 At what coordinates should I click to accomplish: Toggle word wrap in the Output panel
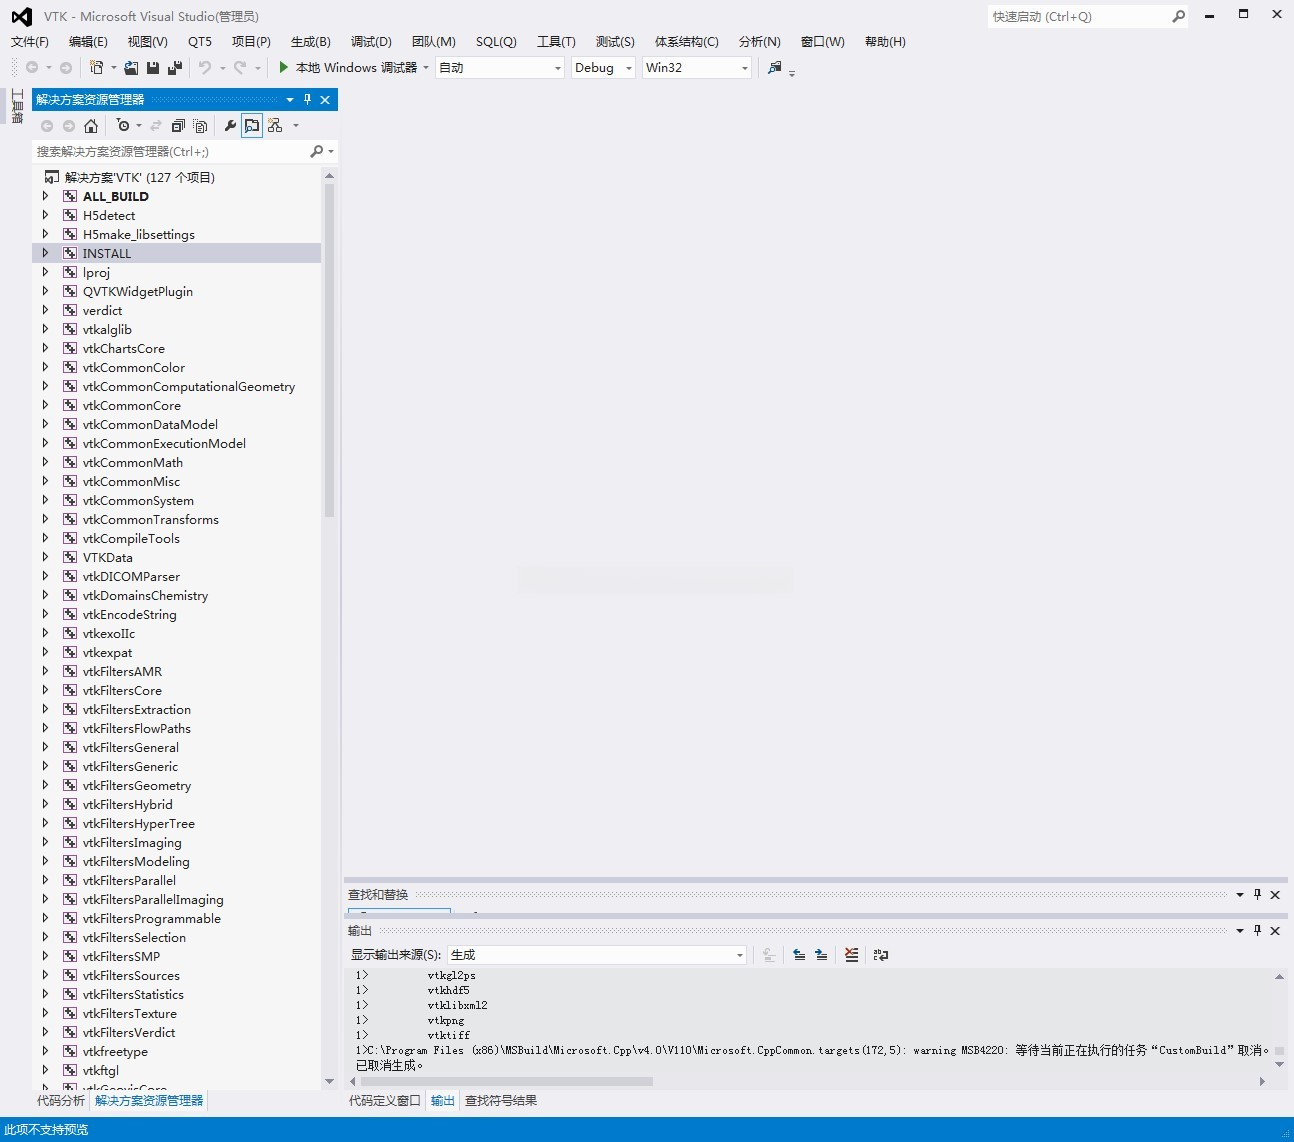[880, 955]
